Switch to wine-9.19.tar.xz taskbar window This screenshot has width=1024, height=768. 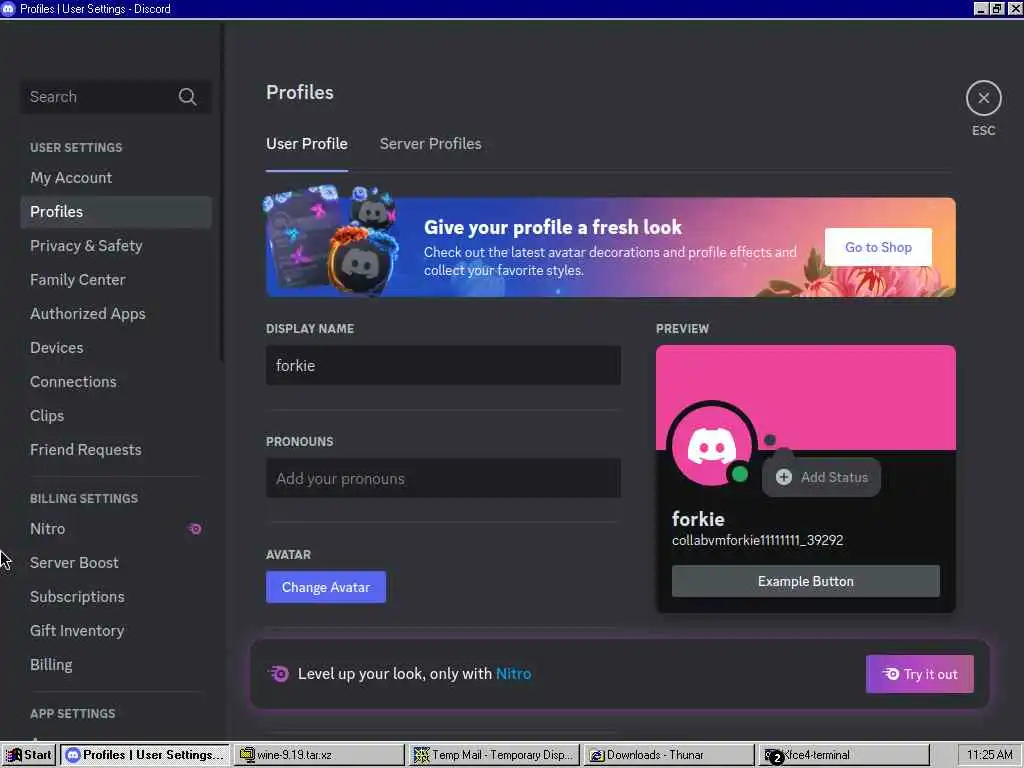pyautogui.click(x=319, y=755)
